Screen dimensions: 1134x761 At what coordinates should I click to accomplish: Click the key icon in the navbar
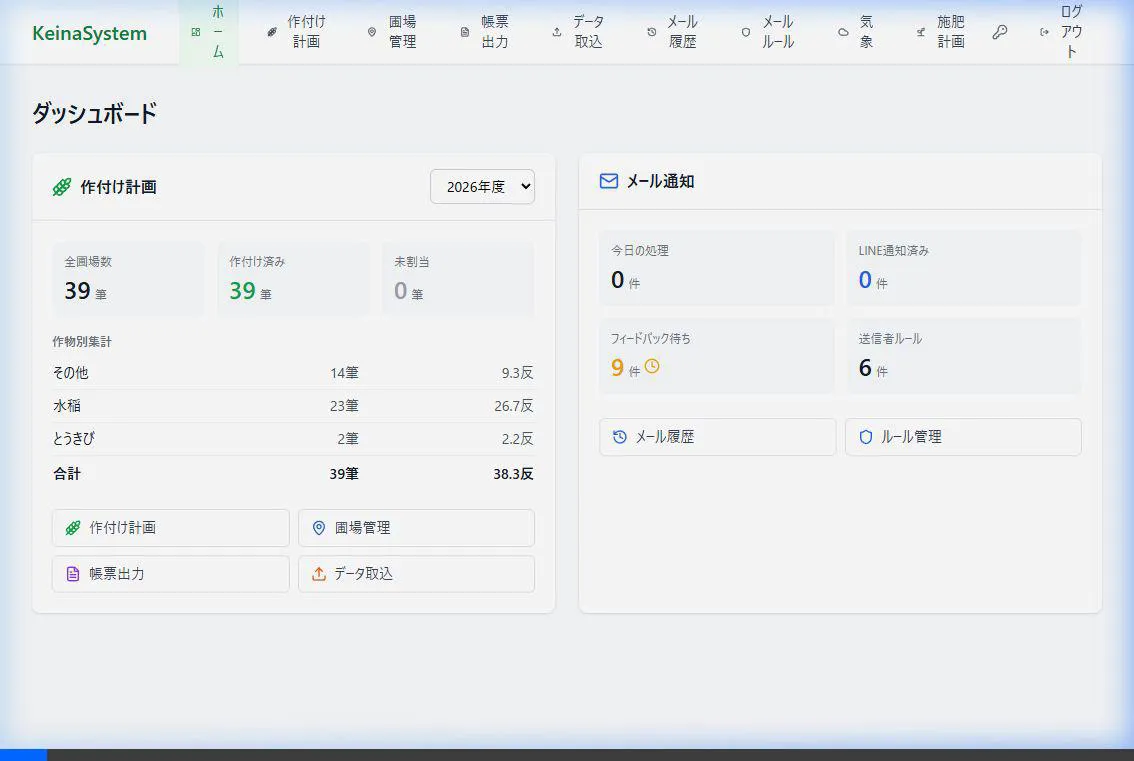click(x=999, y=32)
